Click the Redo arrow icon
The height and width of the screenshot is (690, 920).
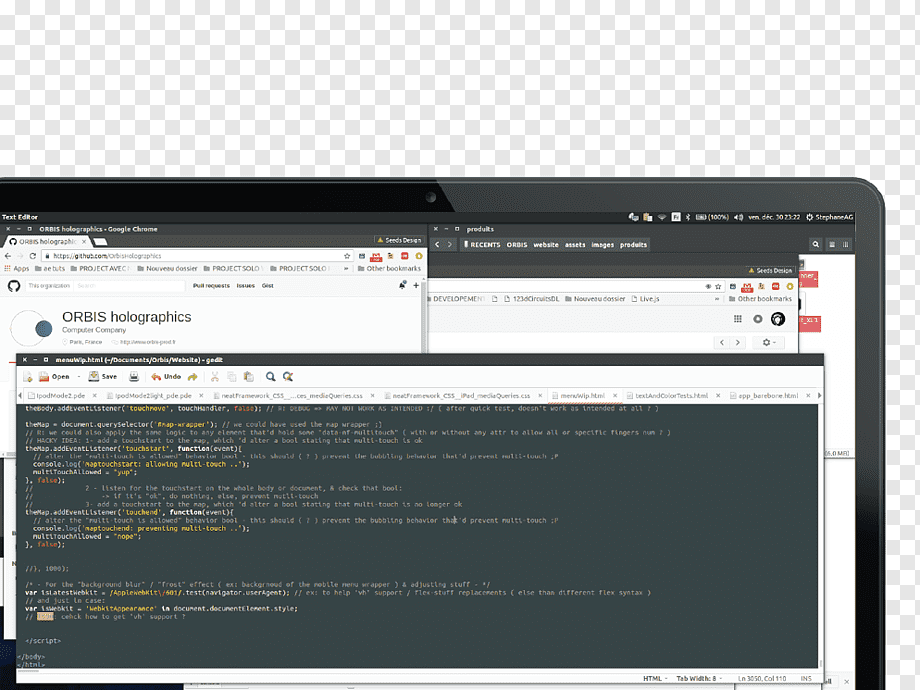(192, 377)
